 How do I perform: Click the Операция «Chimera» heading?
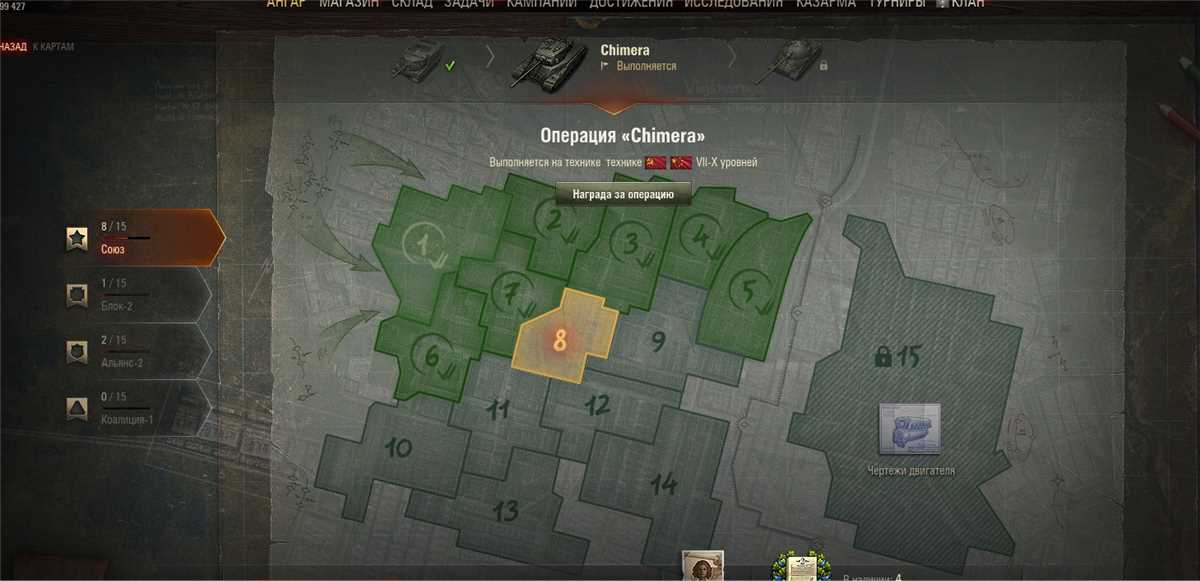click(x=624, y=135)
